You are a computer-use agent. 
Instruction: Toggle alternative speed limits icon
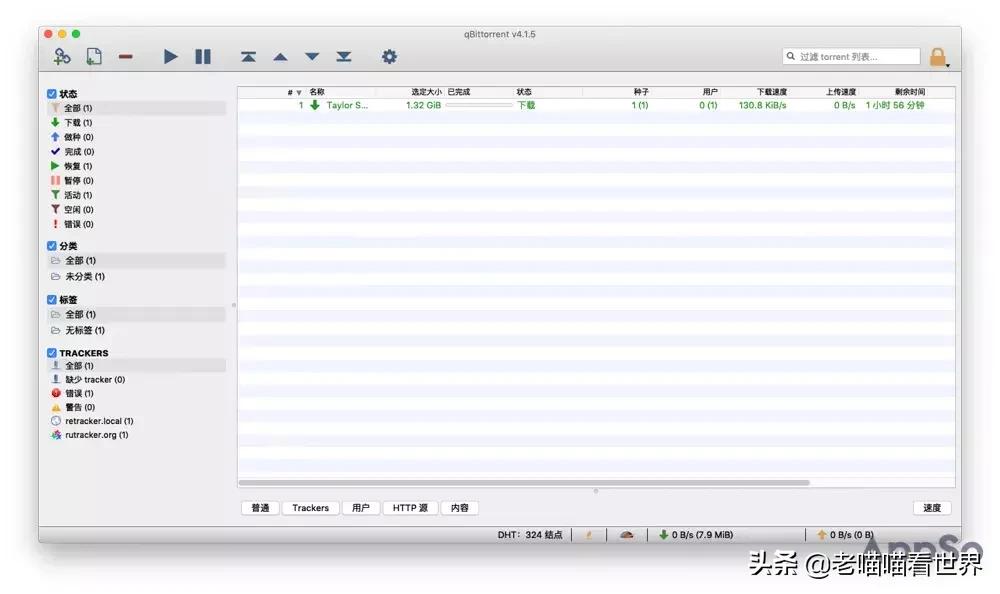[x=627, y=535]
